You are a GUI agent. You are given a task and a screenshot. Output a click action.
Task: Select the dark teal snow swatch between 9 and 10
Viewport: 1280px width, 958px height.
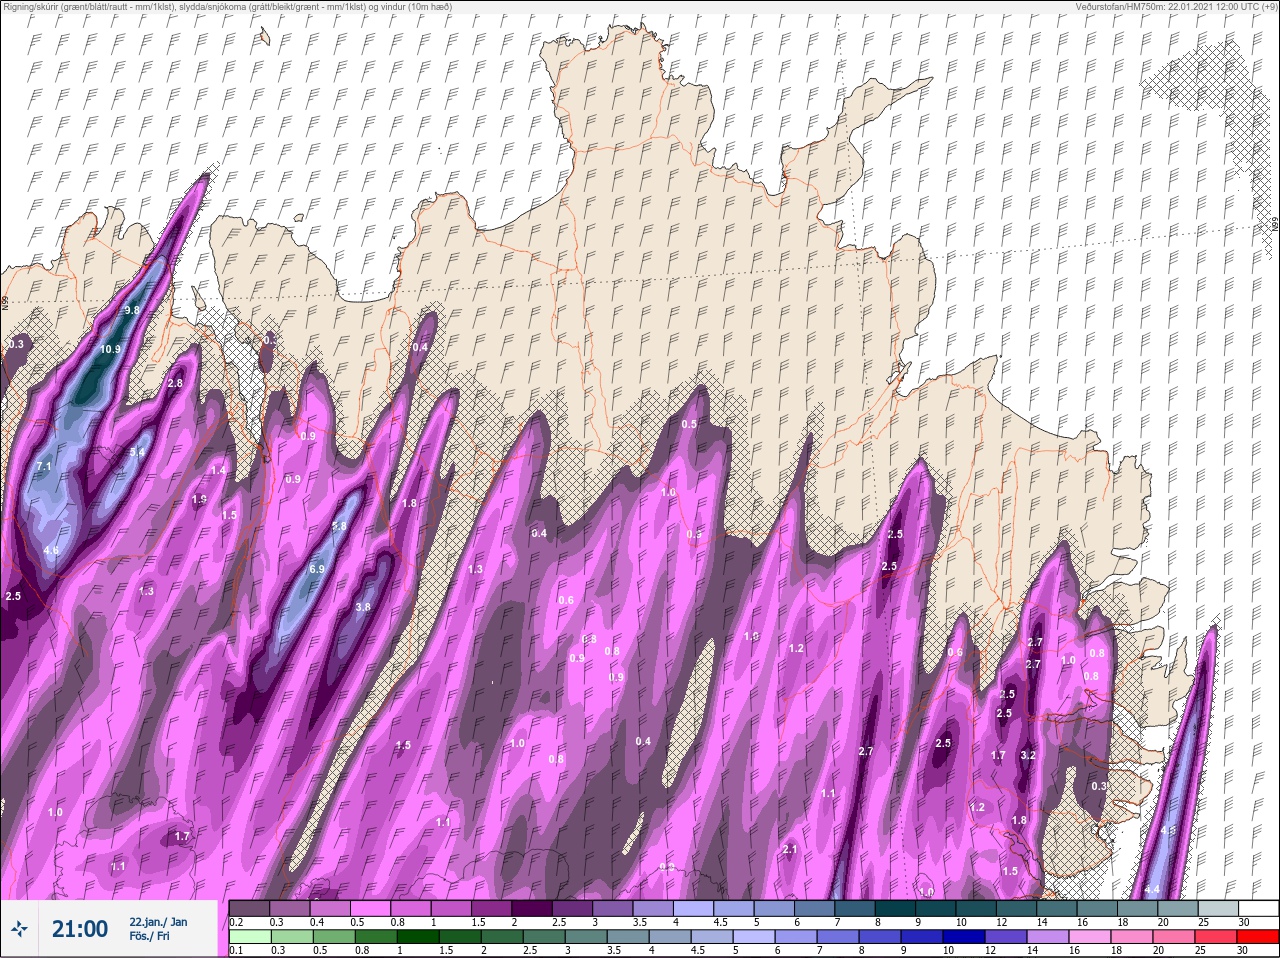(x=937, y=909)
